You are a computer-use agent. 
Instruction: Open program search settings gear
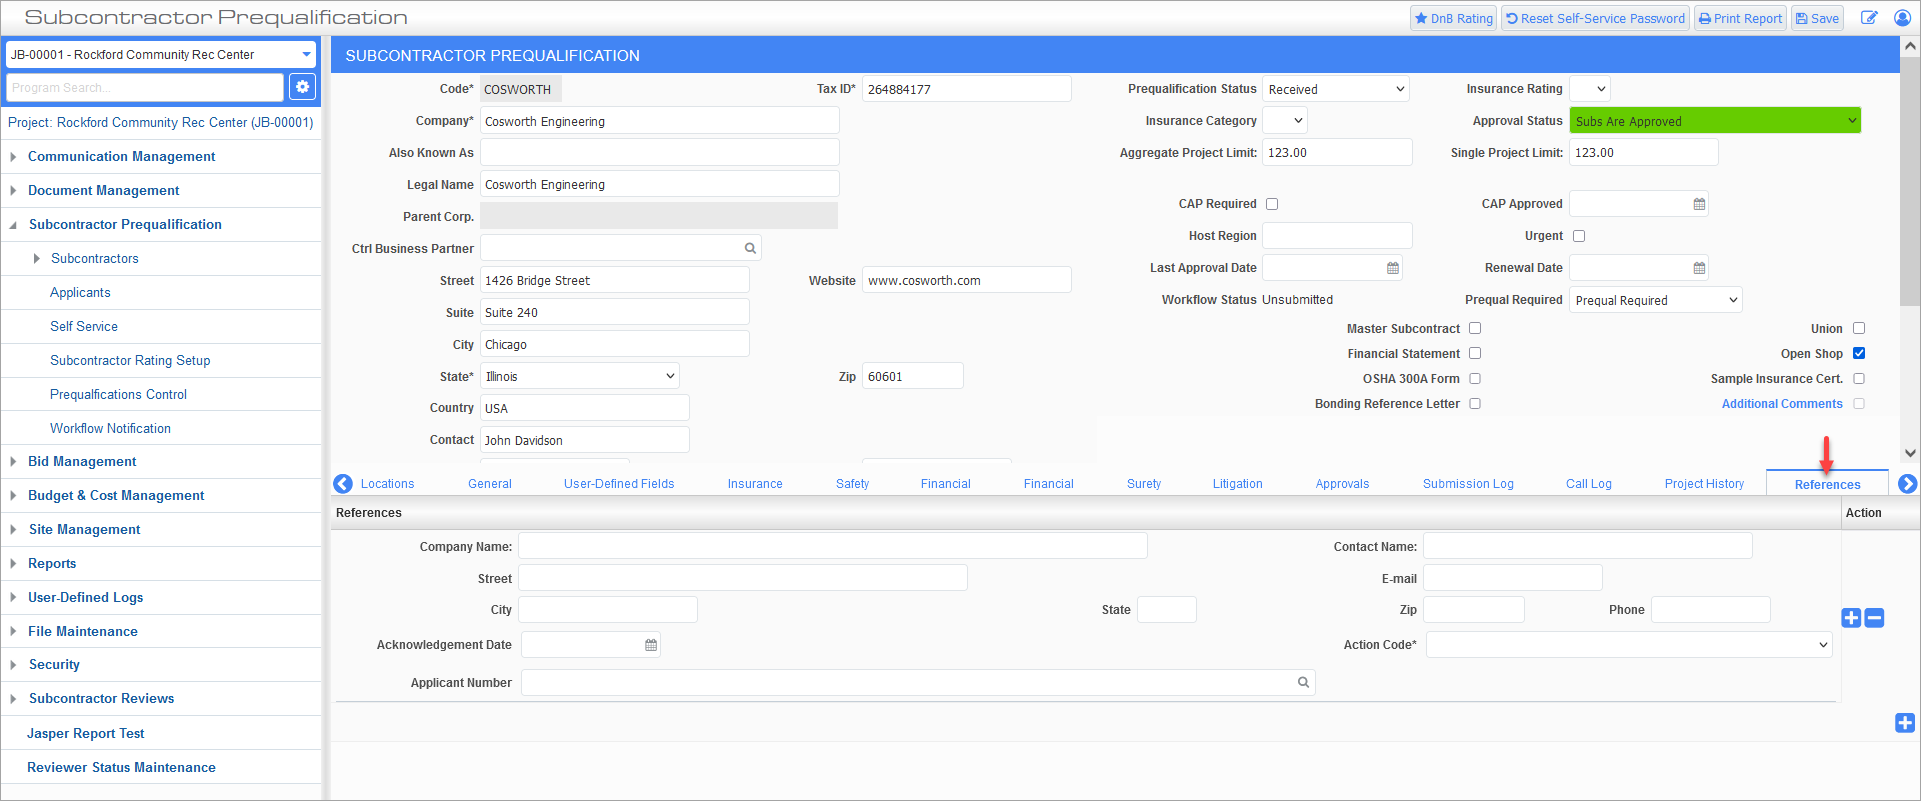point(302,87)
